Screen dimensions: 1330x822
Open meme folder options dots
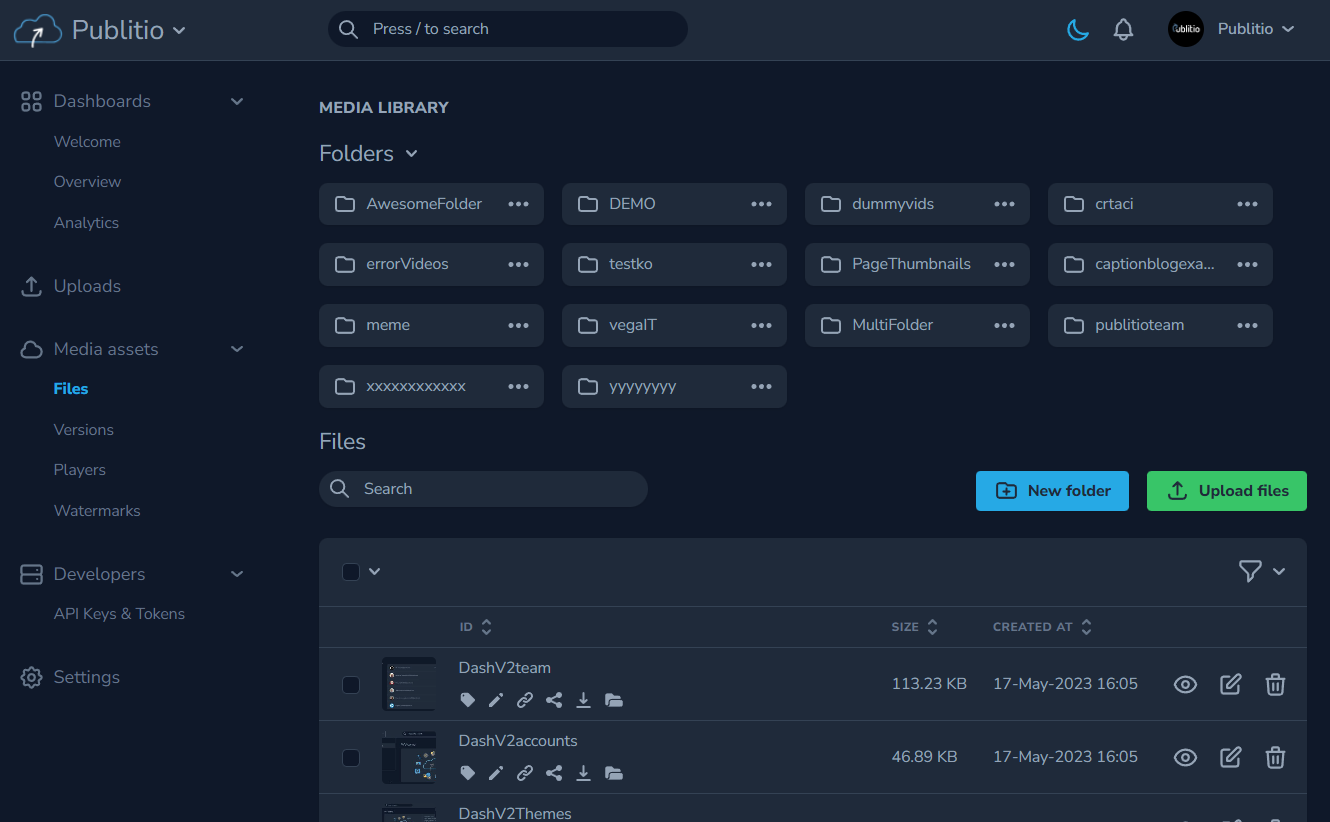(x=518, y=326)
